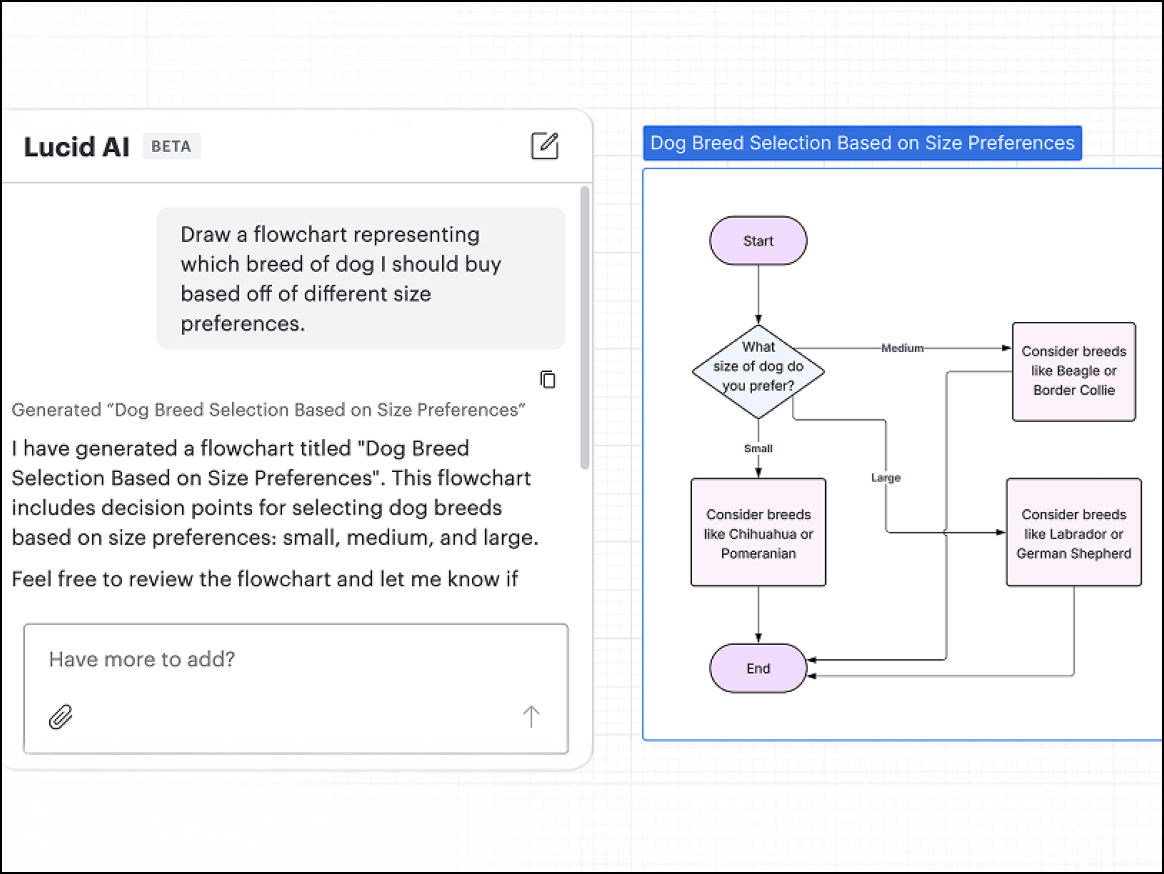Image resolution: width=1164 pixels, height=874 pixels.
Task: Click the 'Generated "Dog Breed Selection..."' line
Action: click(x=269, y=410)
